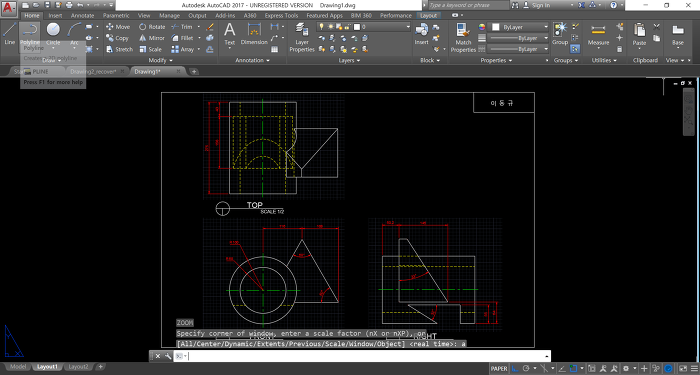Open the Manage ribbon tab

point(170,15)
